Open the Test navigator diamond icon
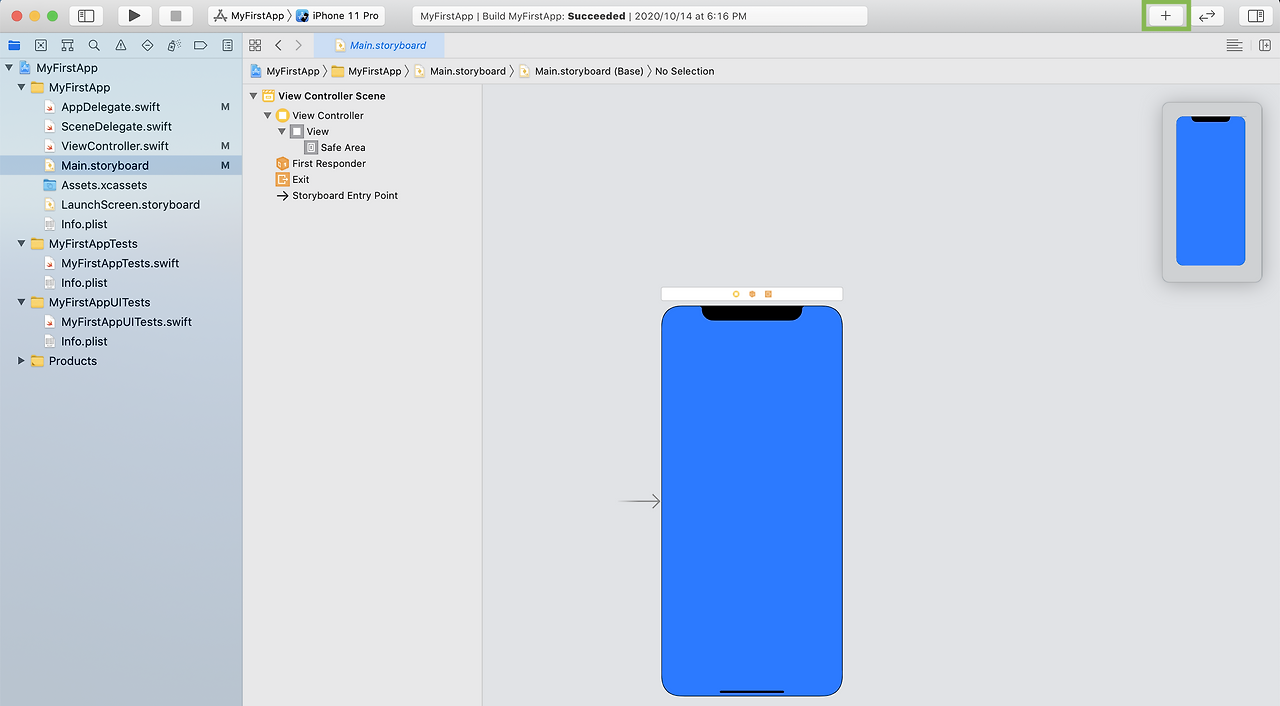This screenshot has height=706, width=1280. click(x=147, y=45)
